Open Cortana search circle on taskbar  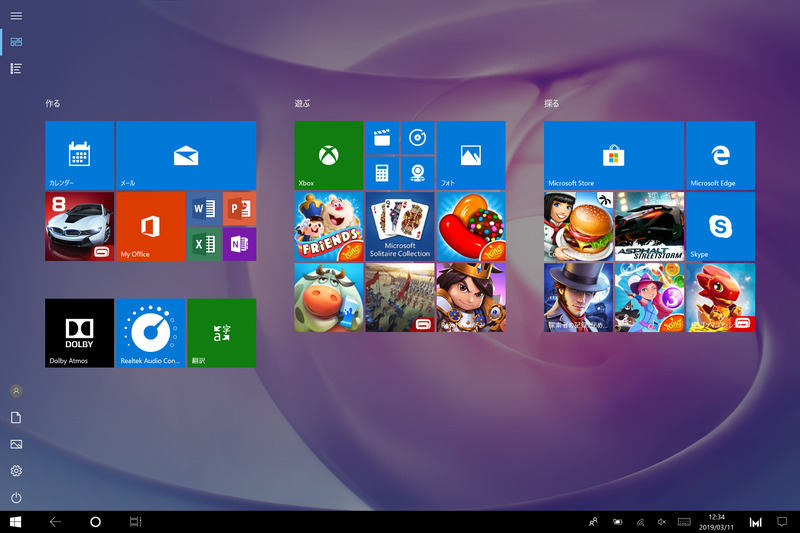pos(95,522)
